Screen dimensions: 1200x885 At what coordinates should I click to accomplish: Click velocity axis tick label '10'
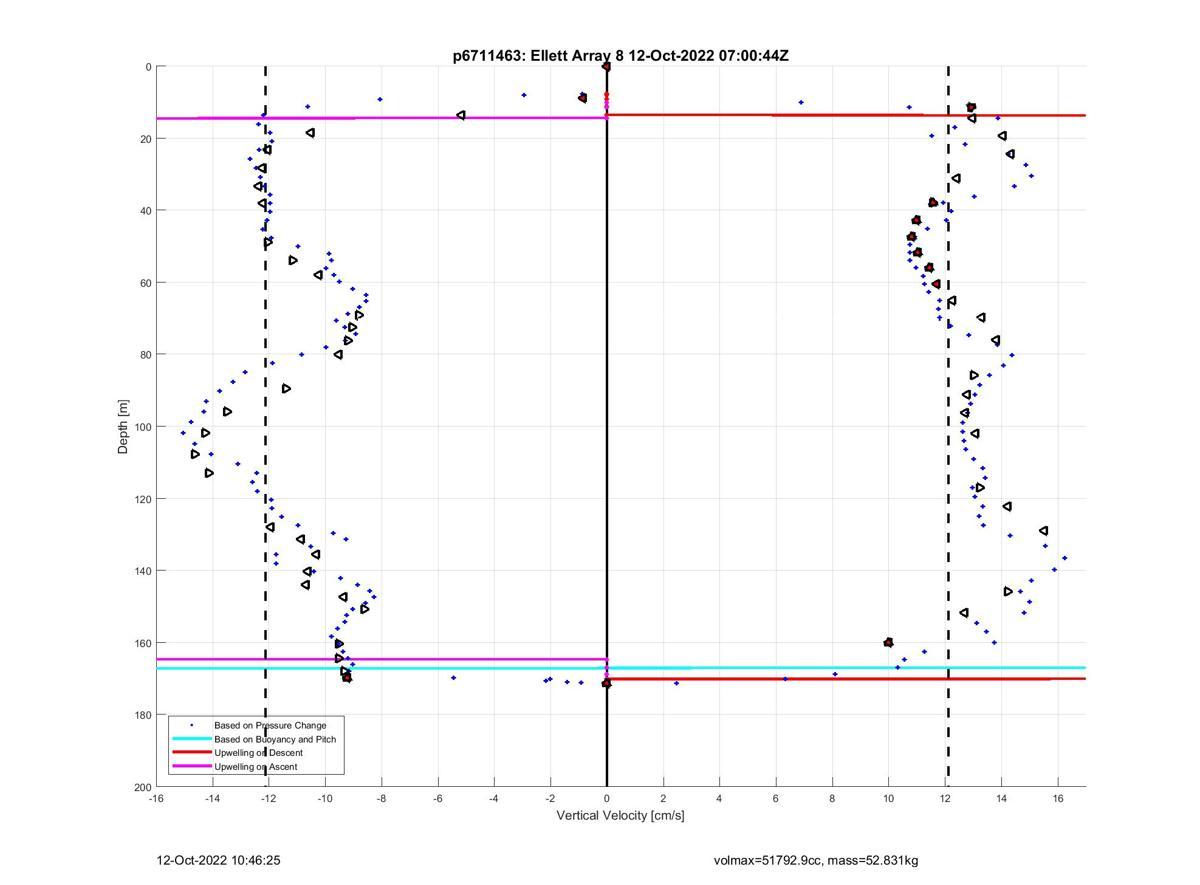(x=889, y=799)
